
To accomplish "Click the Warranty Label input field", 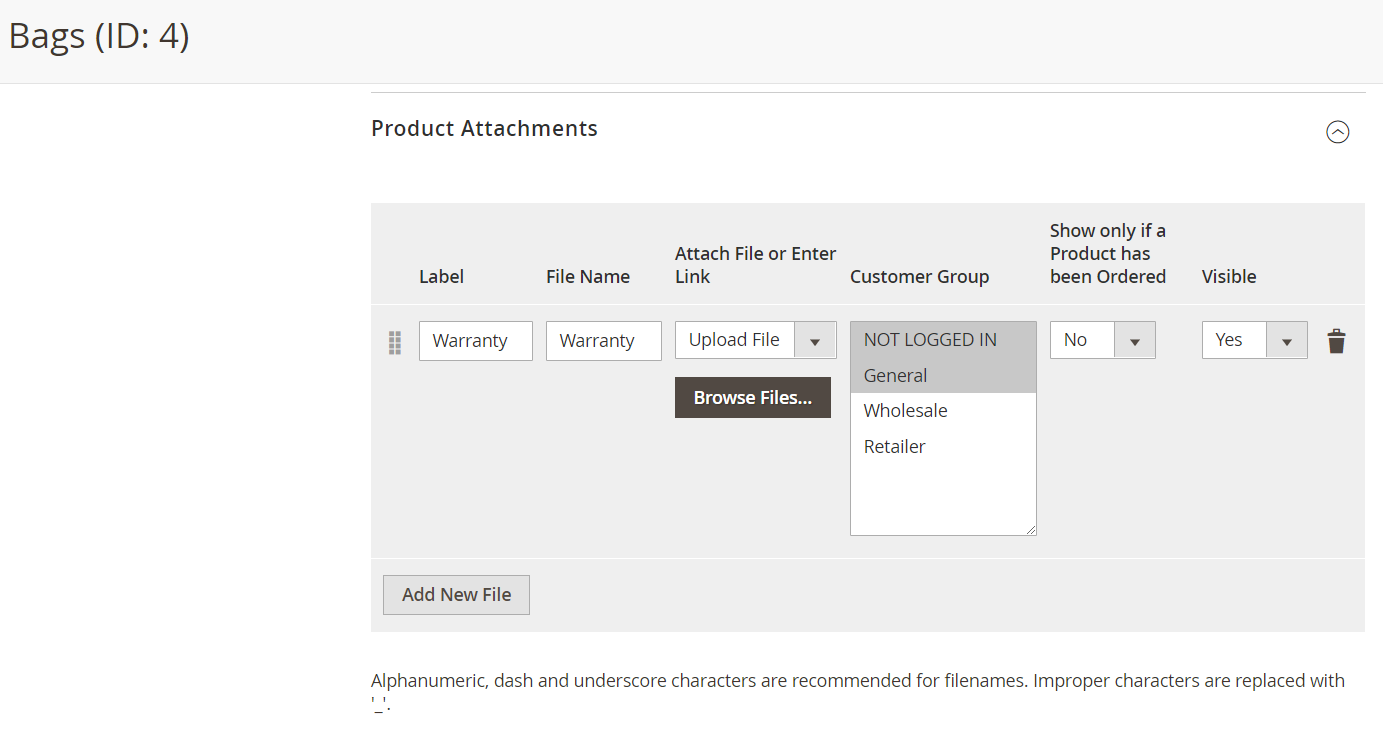I will 475,340.
